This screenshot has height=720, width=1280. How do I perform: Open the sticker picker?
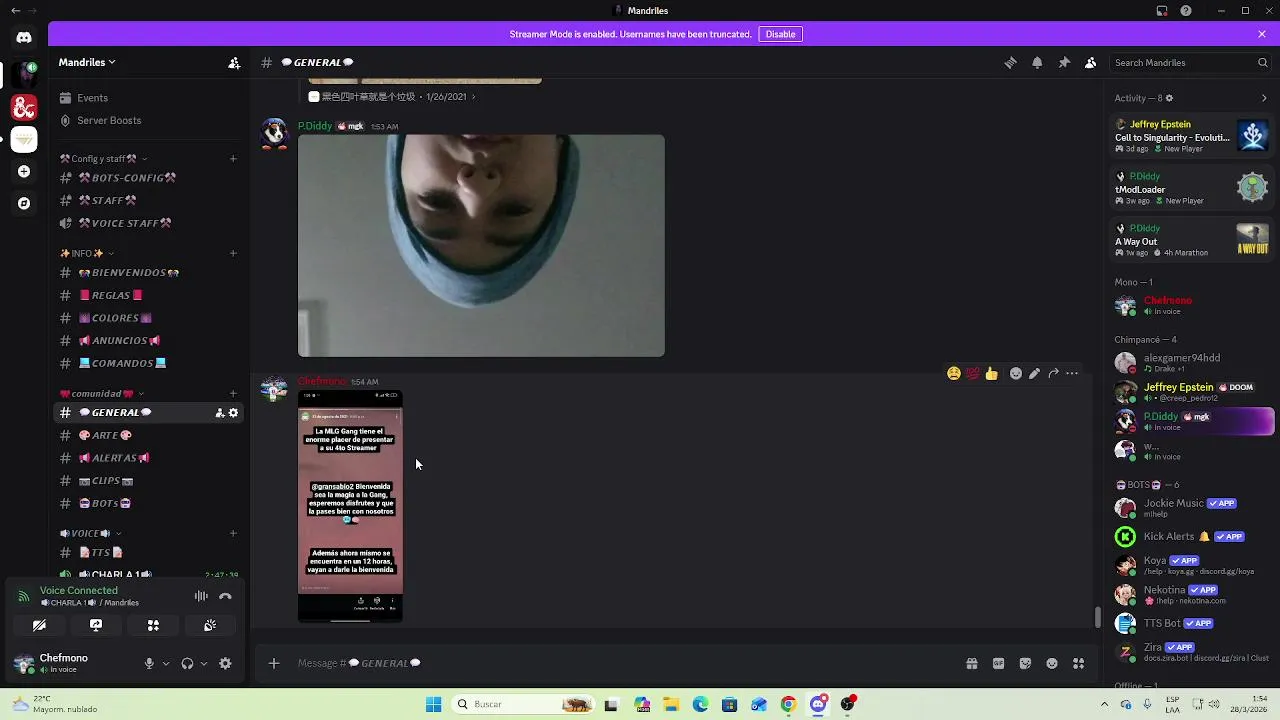click(1025, 663)
